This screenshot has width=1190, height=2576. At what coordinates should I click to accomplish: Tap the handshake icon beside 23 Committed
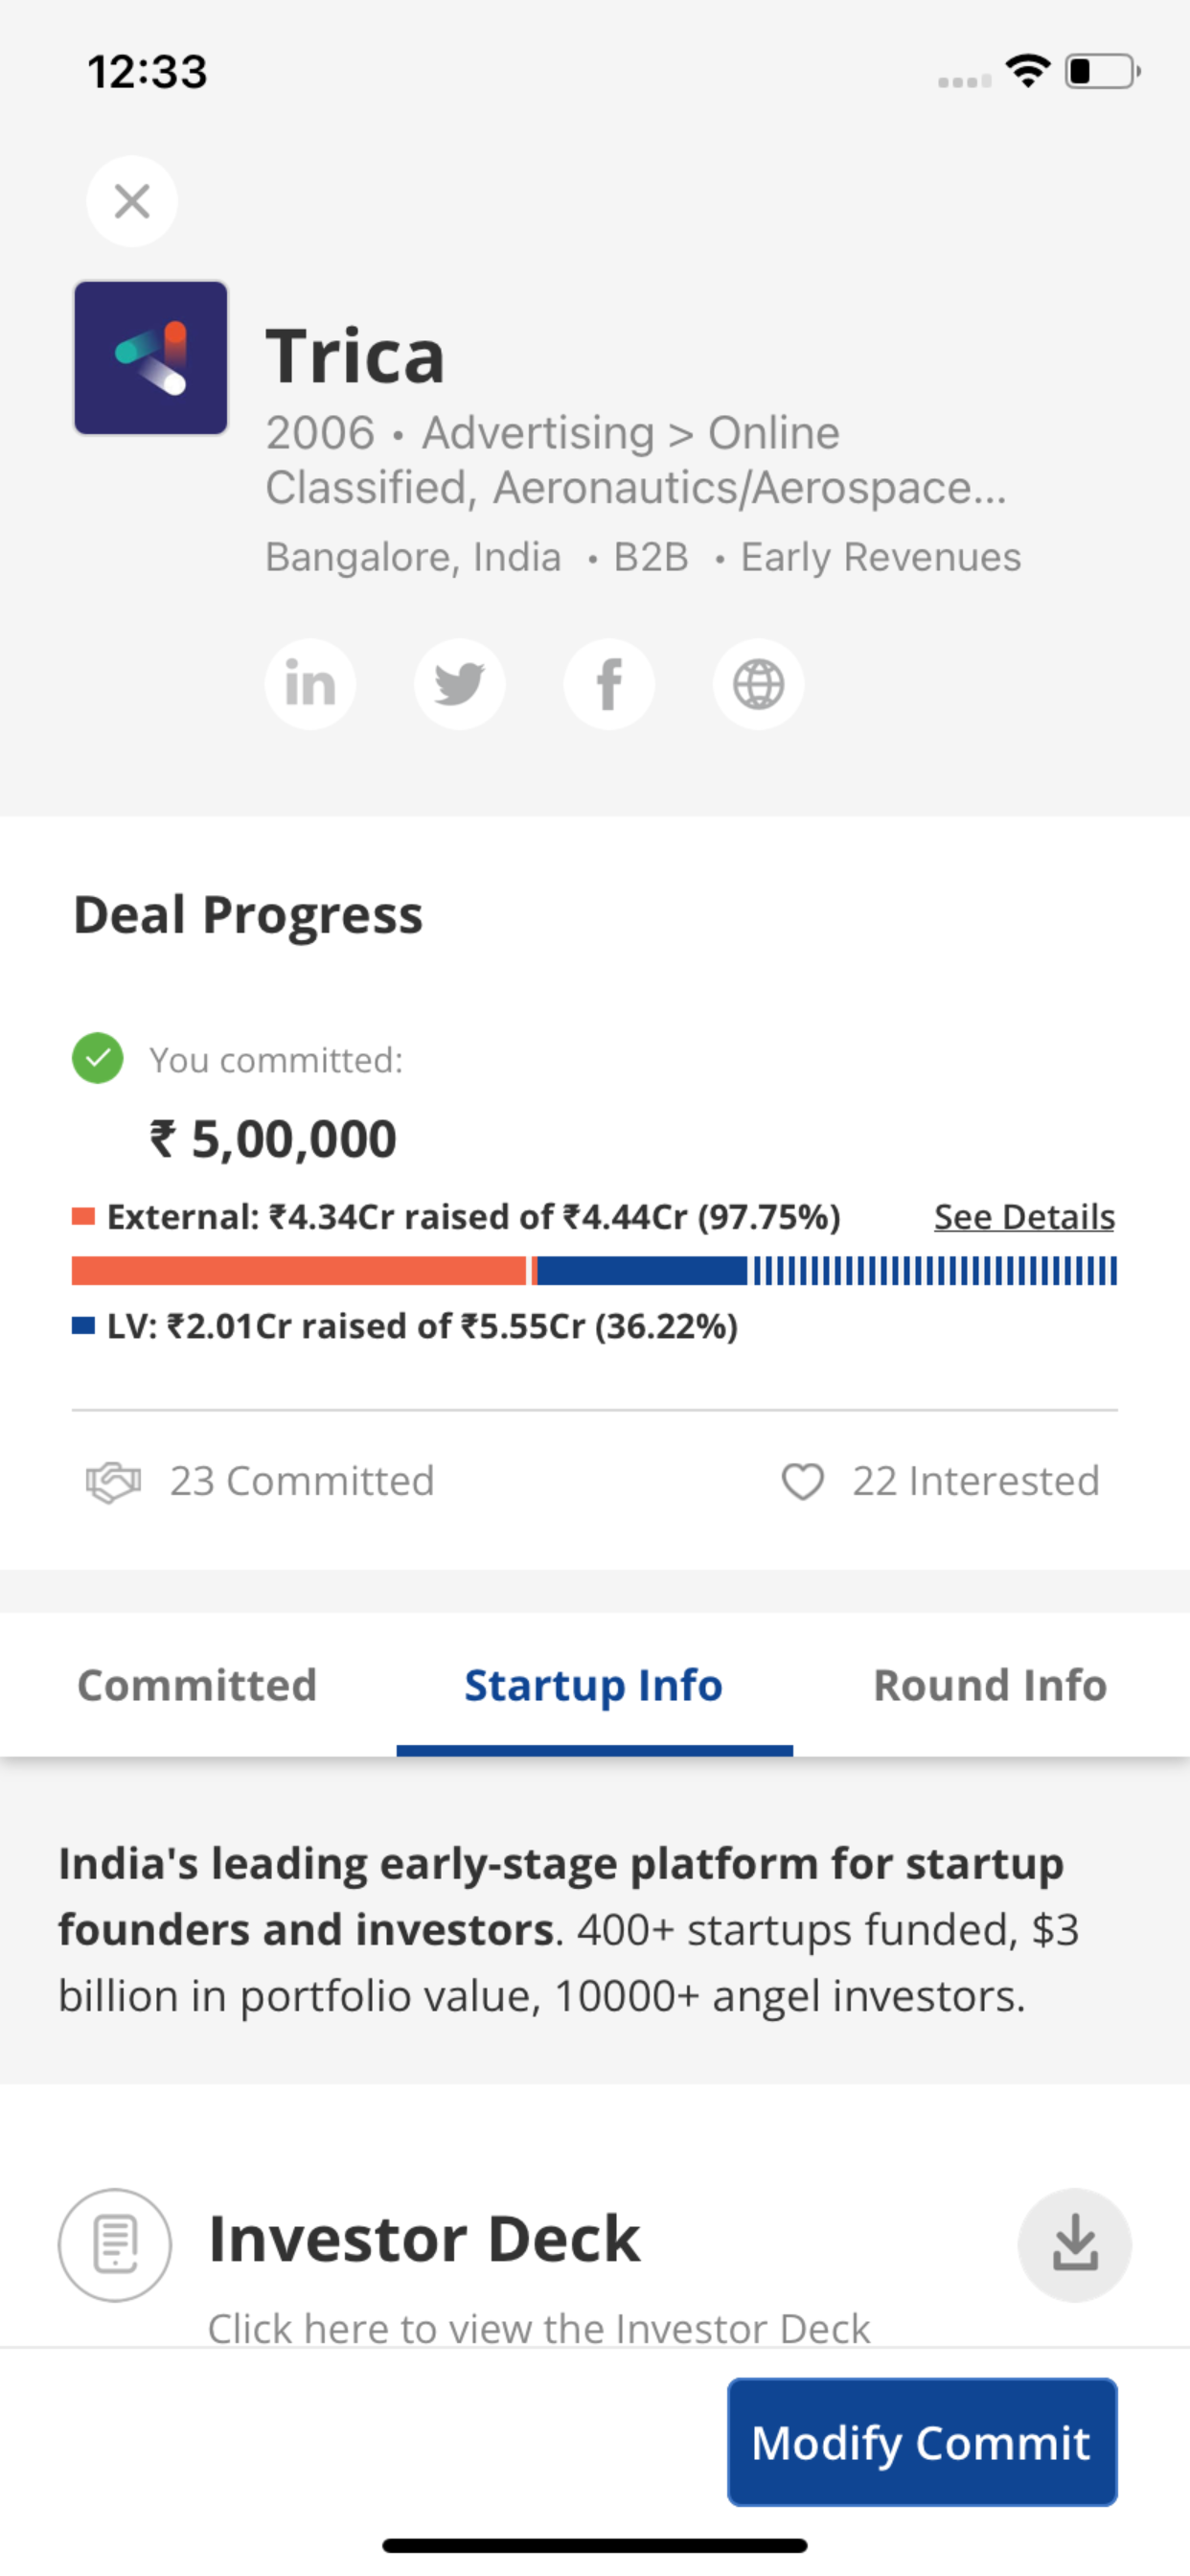[x=113, y=1482]
